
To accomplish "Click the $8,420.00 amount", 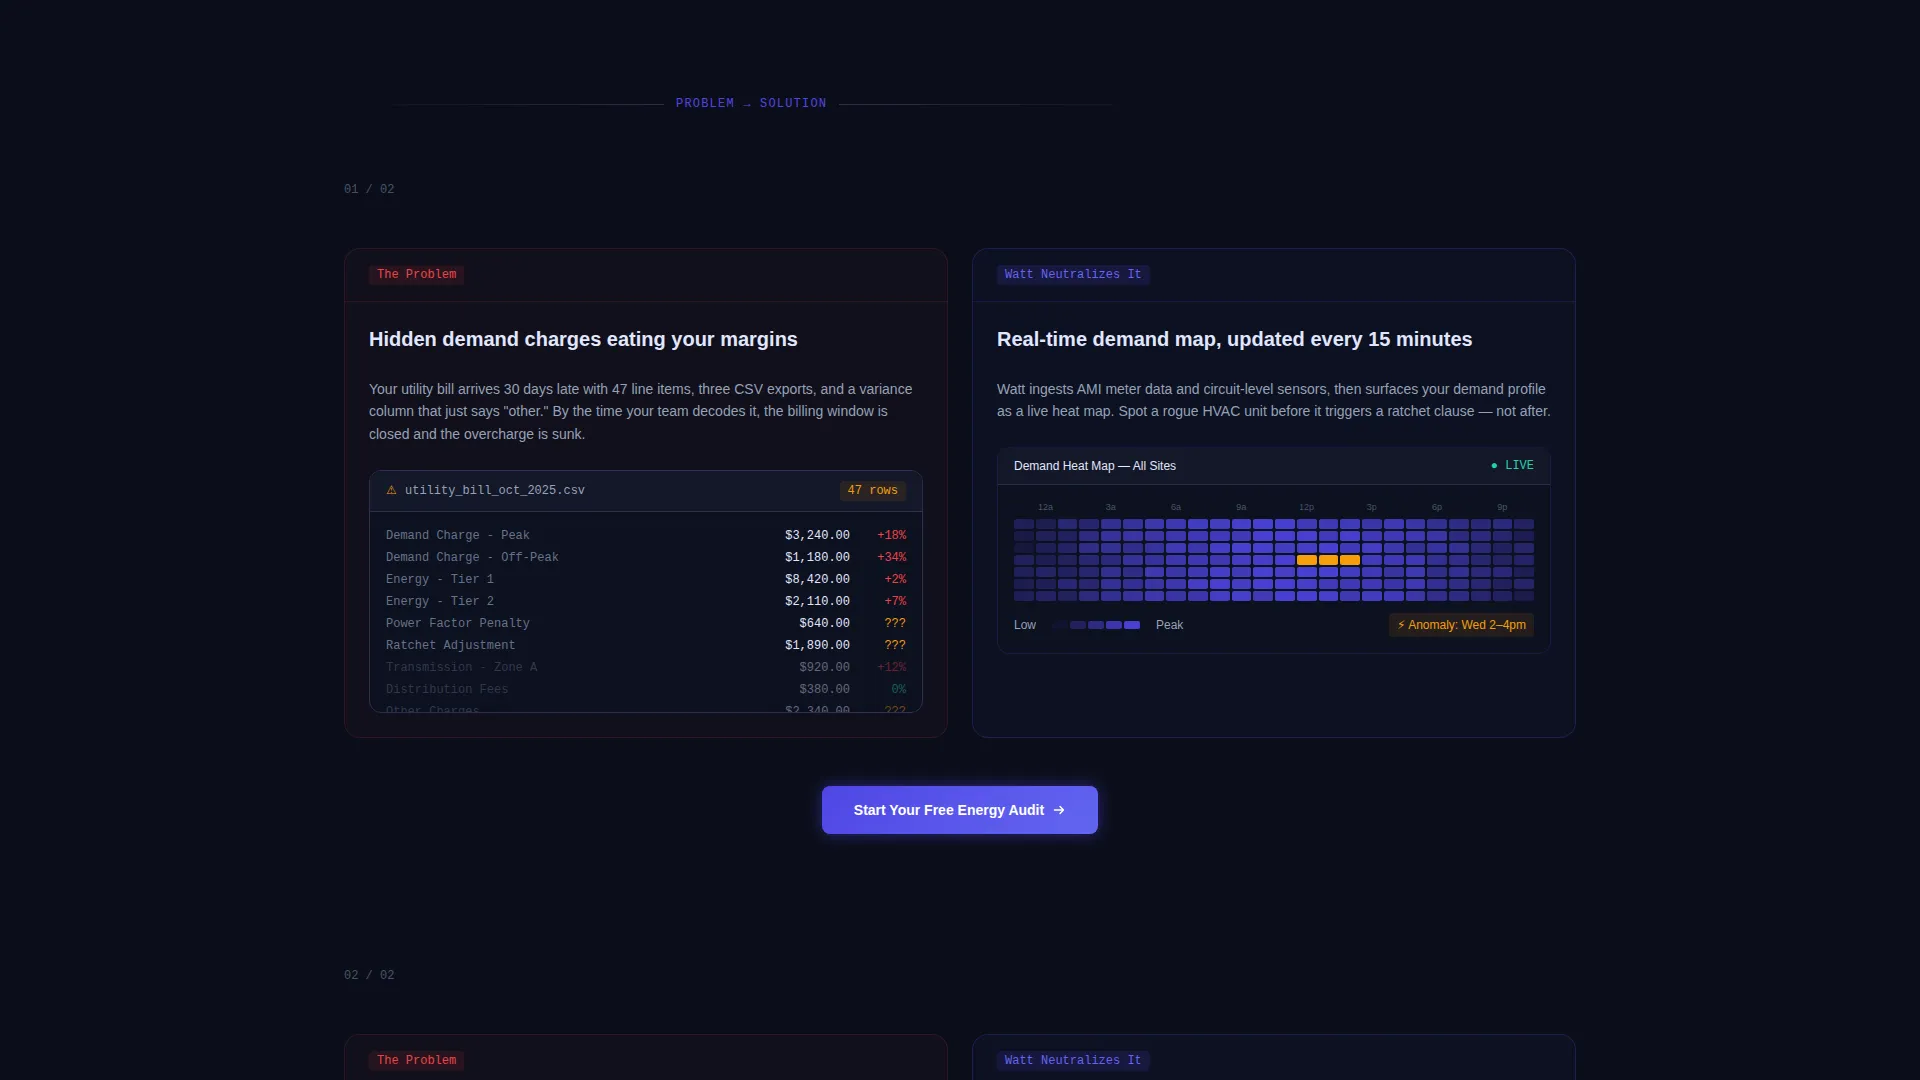I will pos(817,579).
